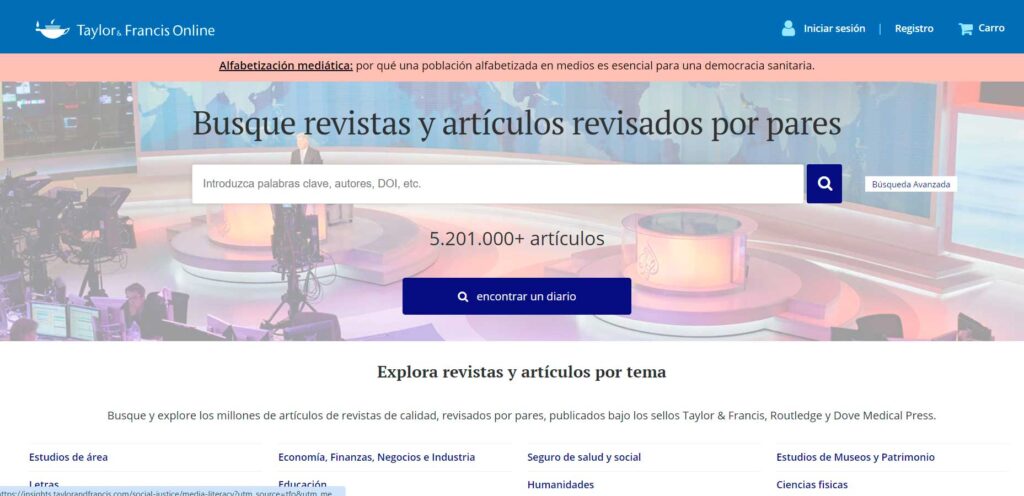Viewport: 1024px width, 496px height.
Task: Click the Busque revistas y artículos heading
Action: point(517,124)
